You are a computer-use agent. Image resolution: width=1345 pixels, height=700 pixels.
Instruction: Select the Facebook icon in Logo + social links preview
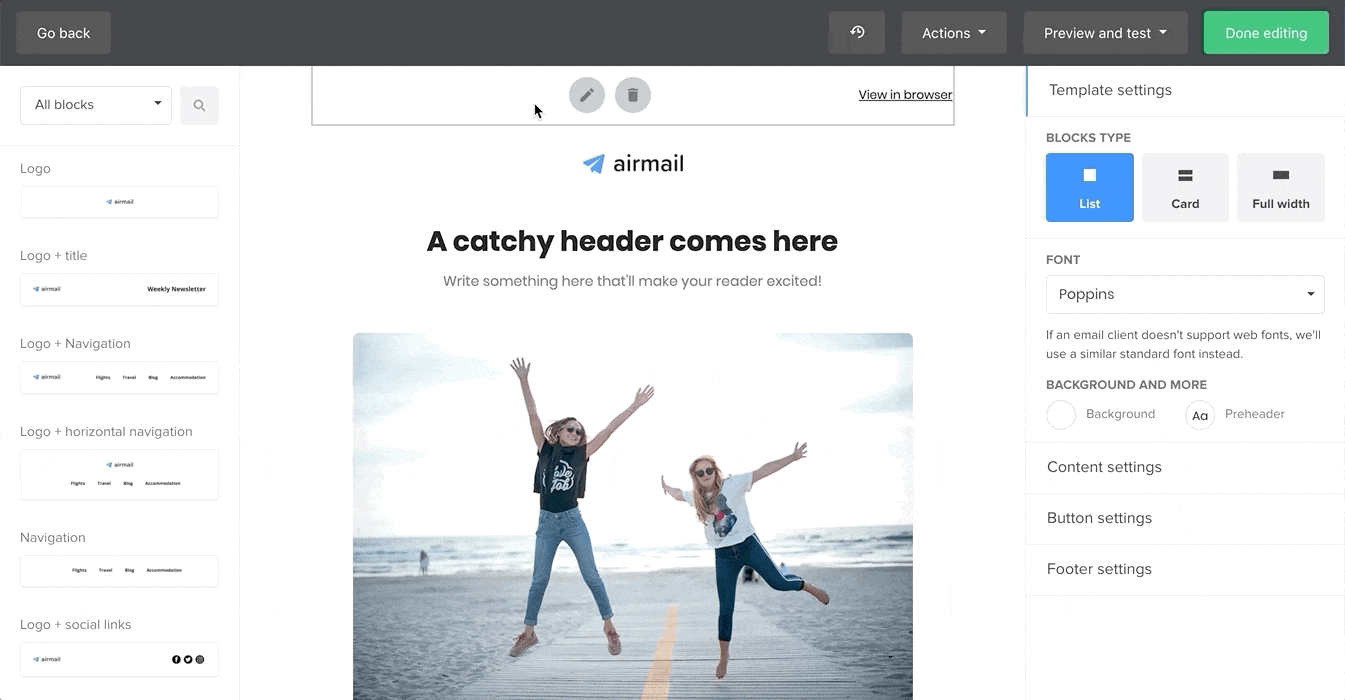(176, 659)
